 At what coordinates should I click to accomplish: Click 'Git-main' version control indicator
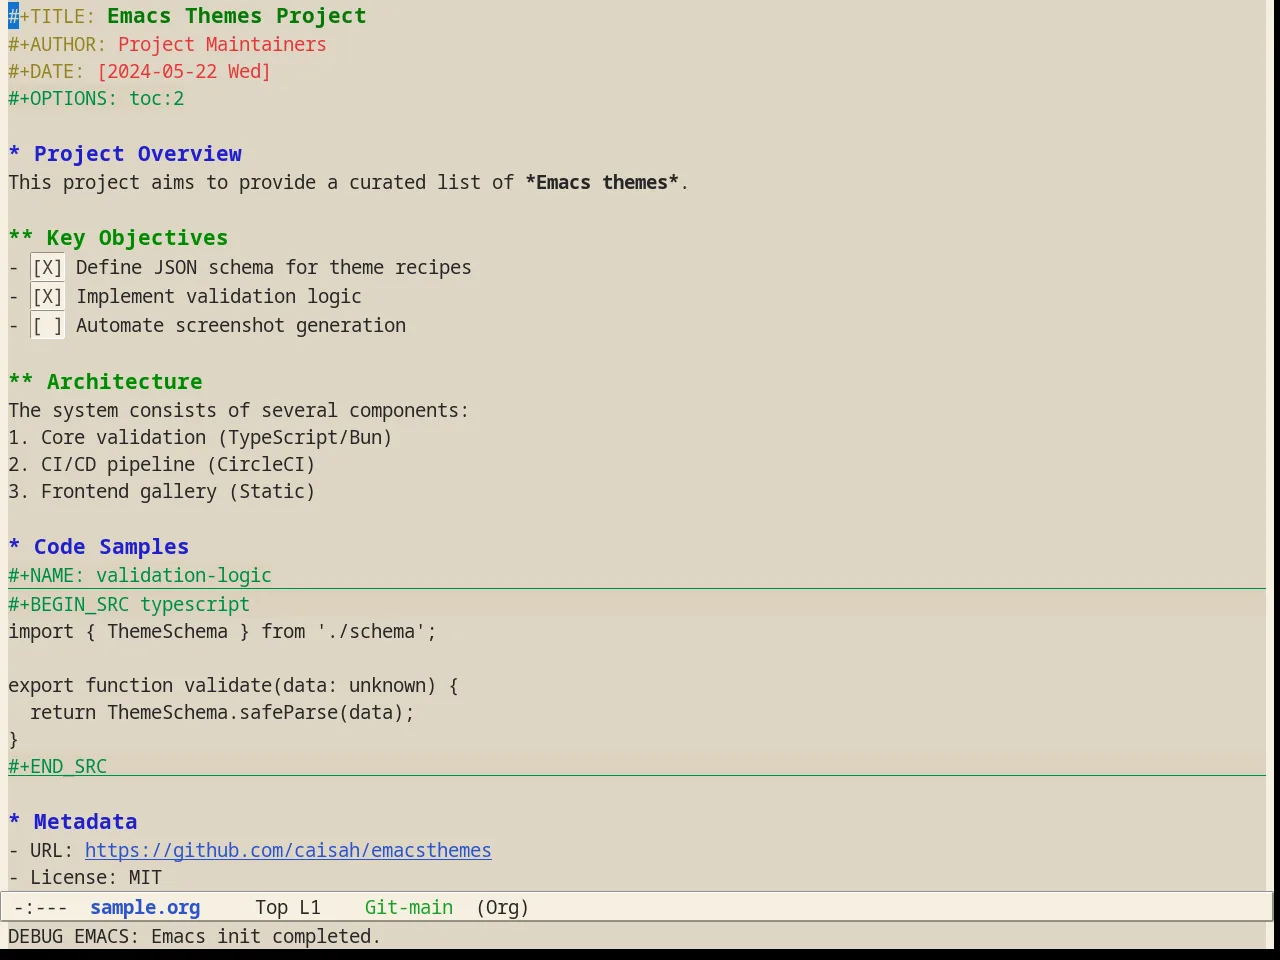click(x=409, y=907)
